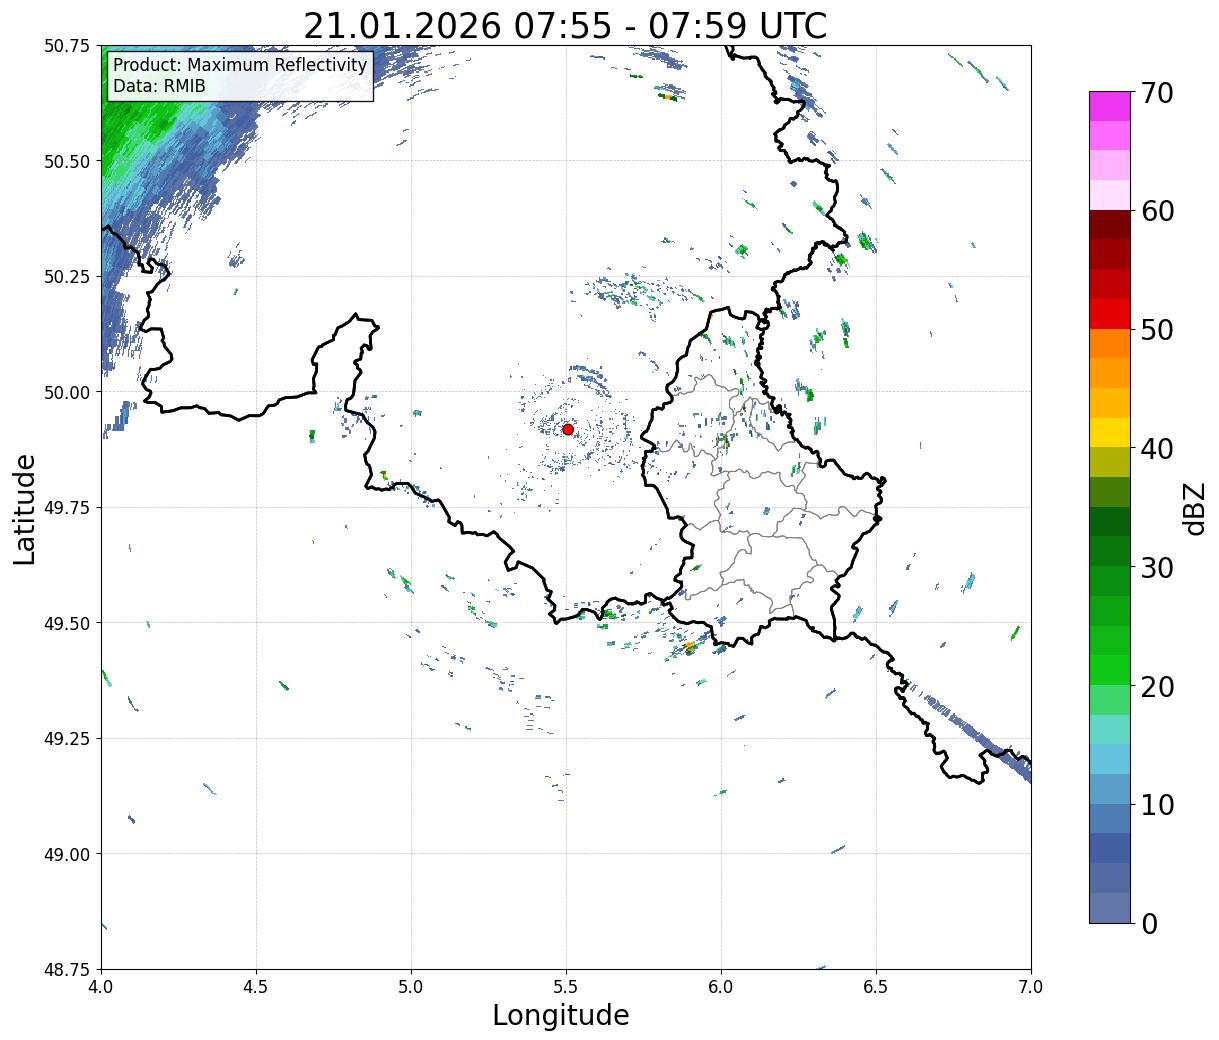
Task: Click the 40 dBZ colorbar tick label
Action: point(1157,449)
